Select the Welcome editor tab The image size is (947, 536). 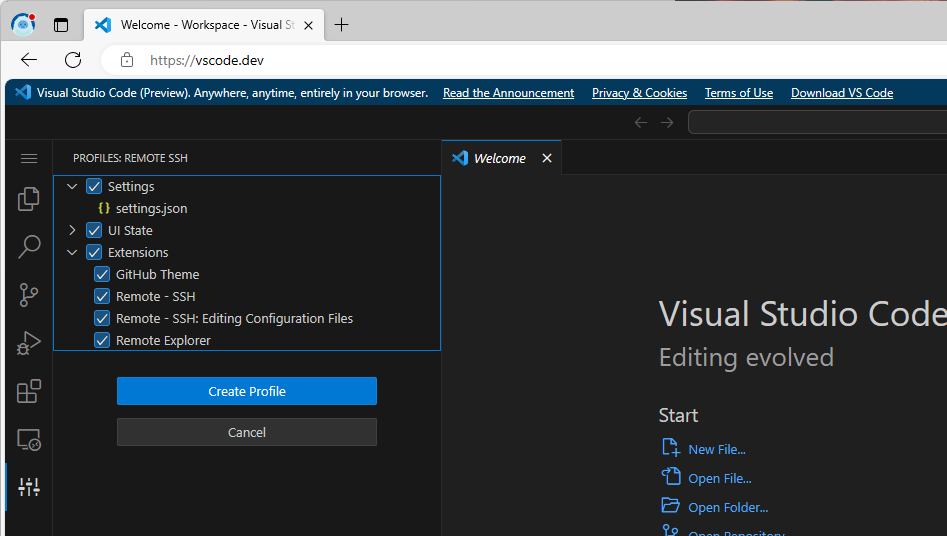coord(499,158)
